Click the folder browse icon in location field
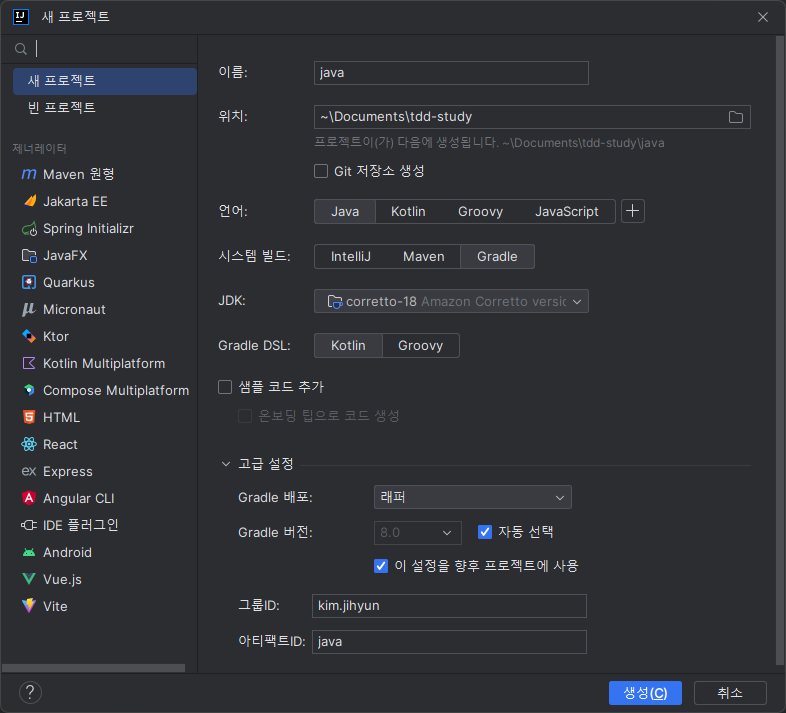Viewport: 786px width, 713px height. 735,117
